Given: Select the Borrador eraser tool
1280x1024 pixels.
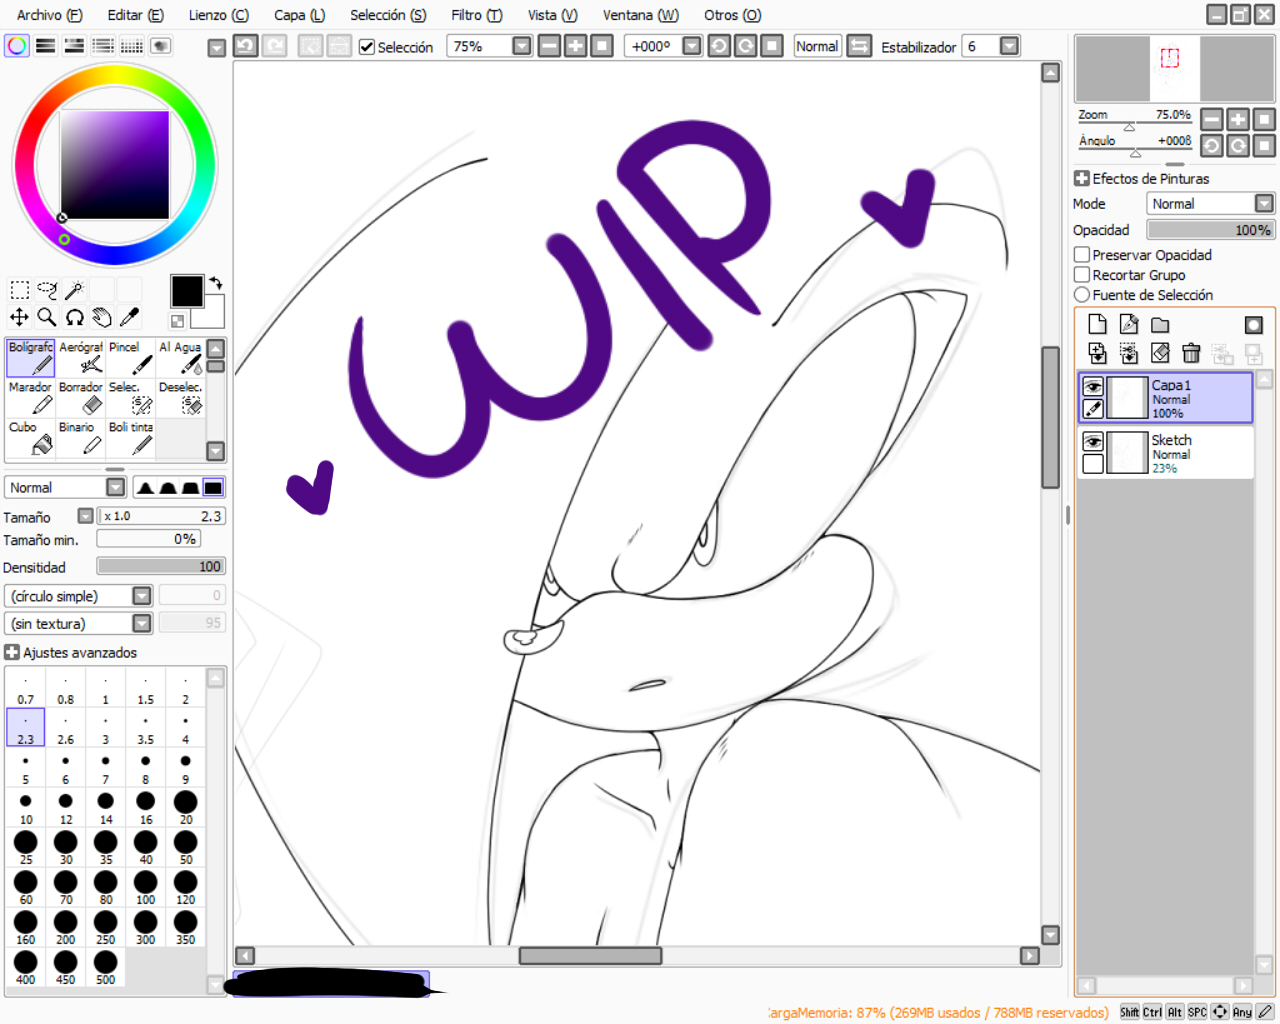Looking at the screenshot, I should pos(81,397).
